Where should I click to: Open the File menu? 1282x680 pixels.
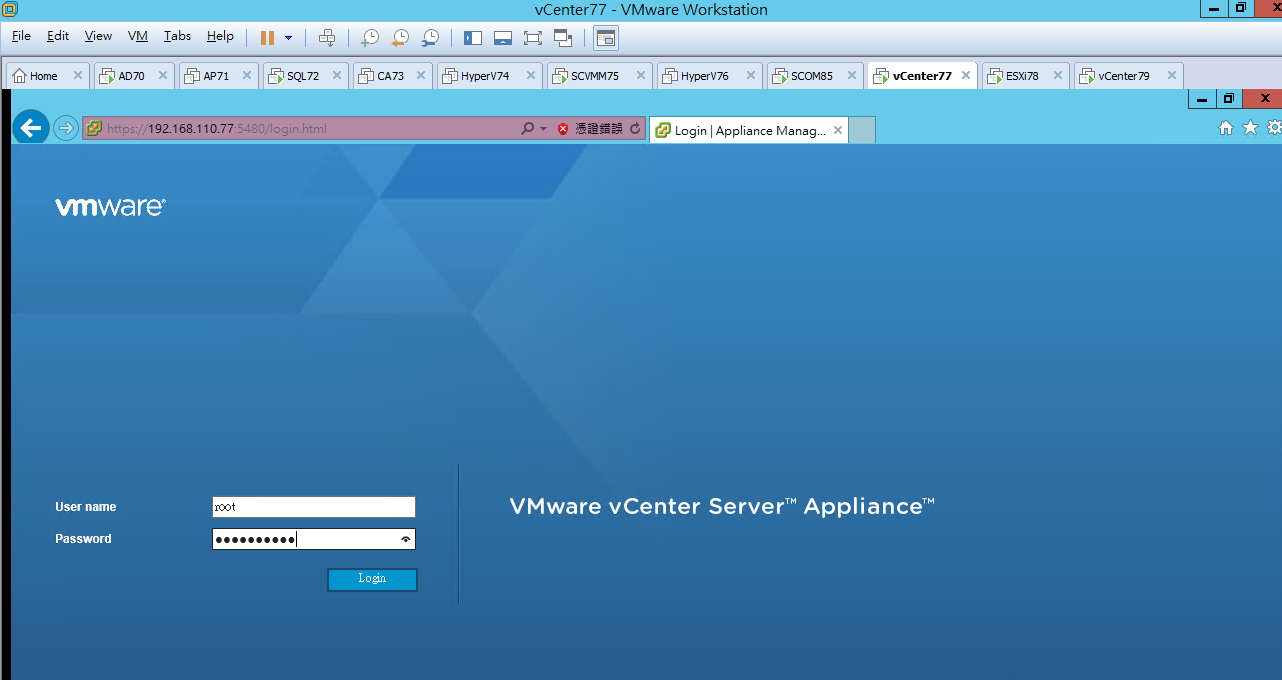click(x=21, y=36)
